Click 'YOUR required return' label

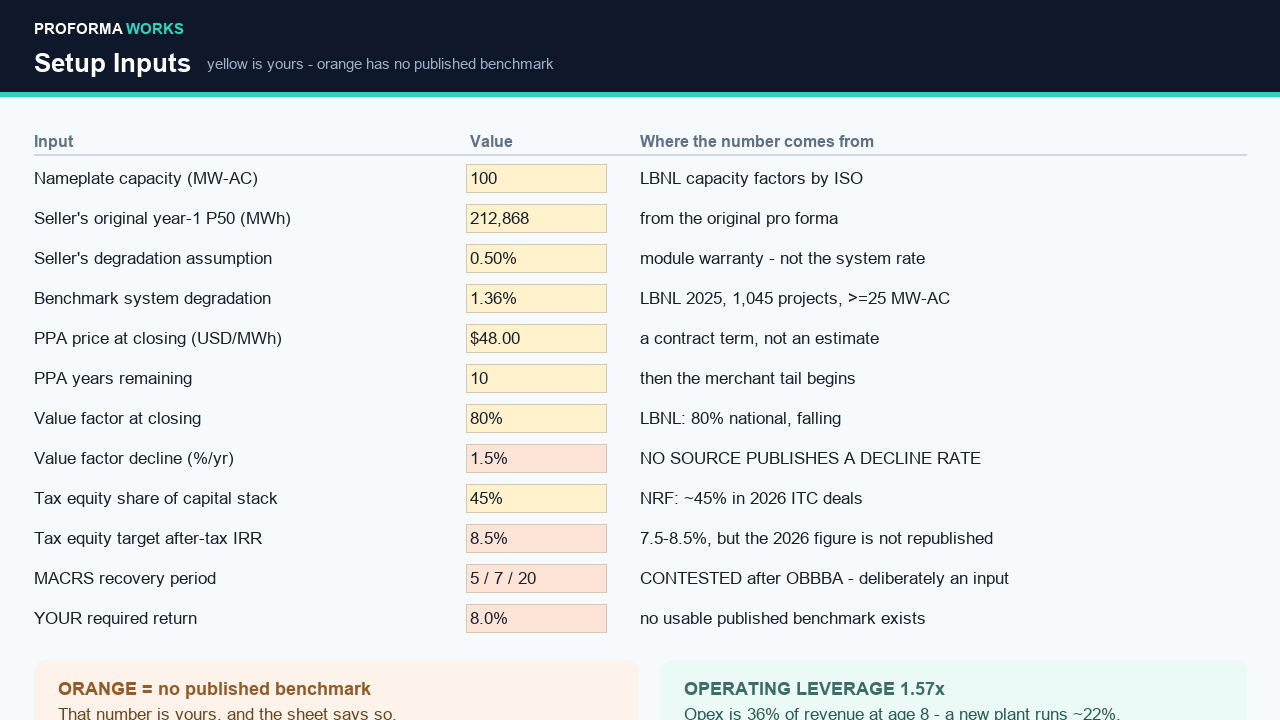[x=115, y=618]
